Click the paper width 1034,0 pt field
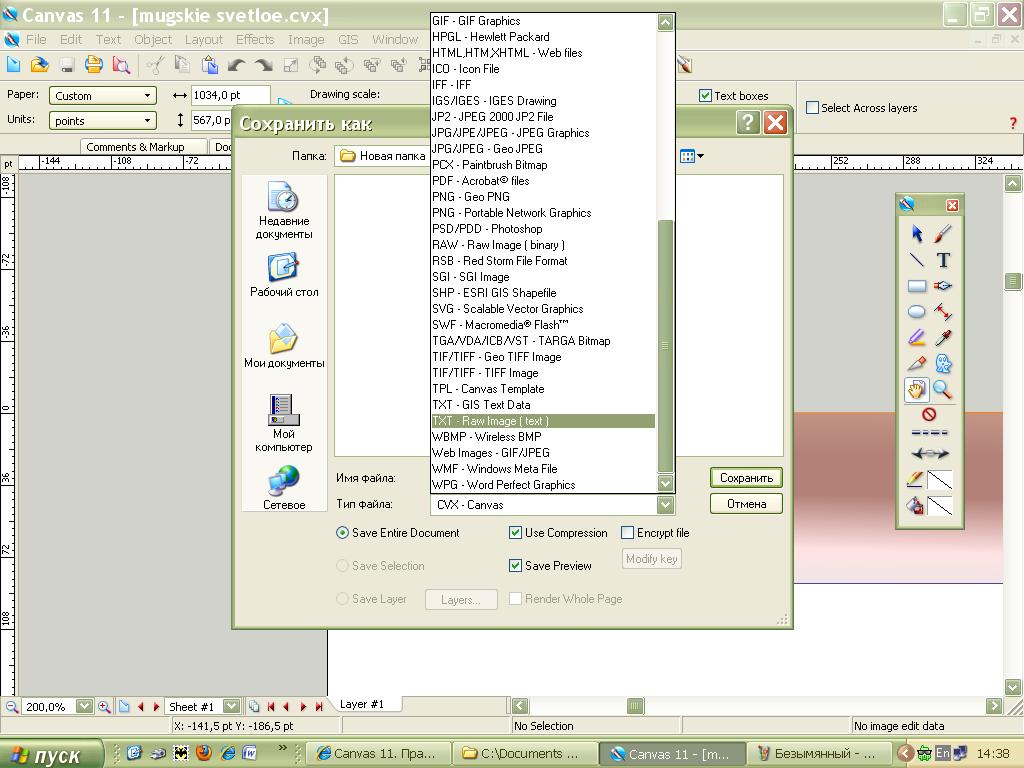The width and height of the screenshot is (1024, 768). (x=230, y=95)
